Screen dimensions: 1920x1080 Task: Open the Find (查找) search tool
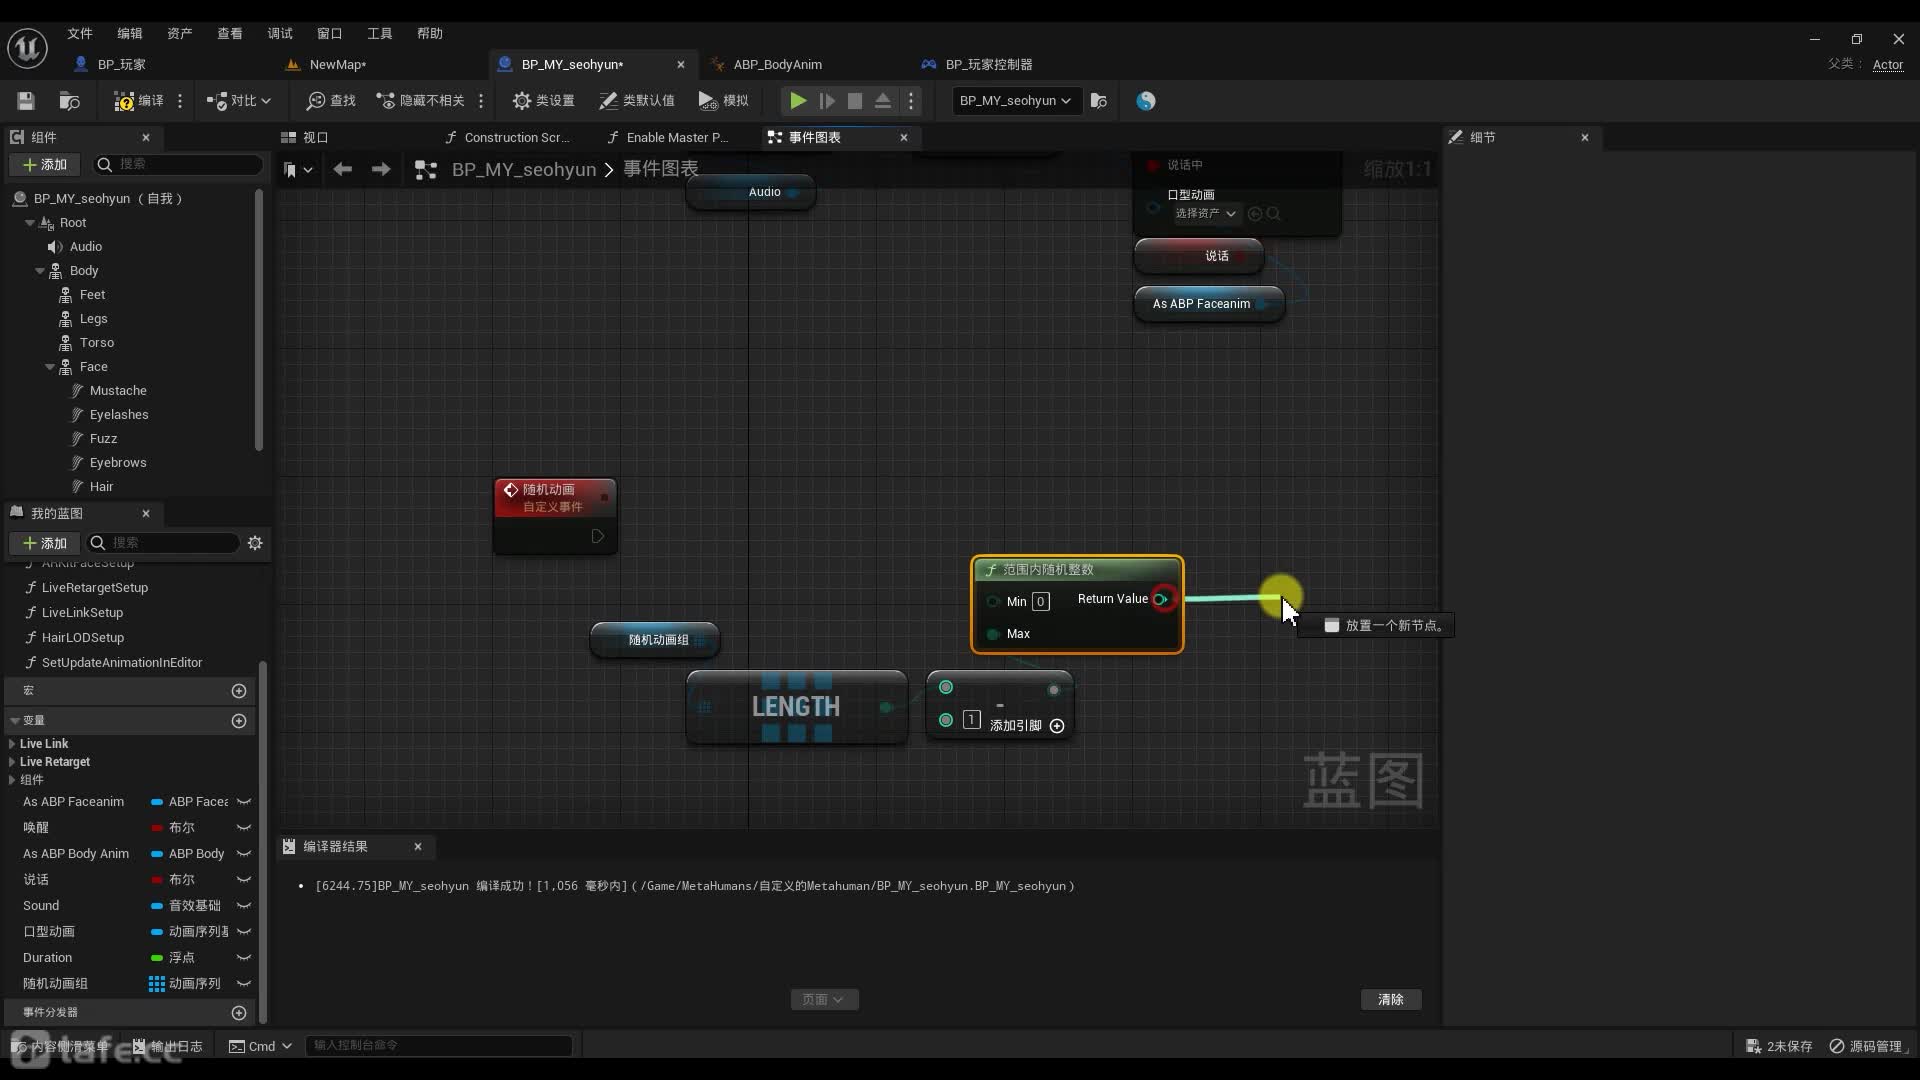[331, 101]
